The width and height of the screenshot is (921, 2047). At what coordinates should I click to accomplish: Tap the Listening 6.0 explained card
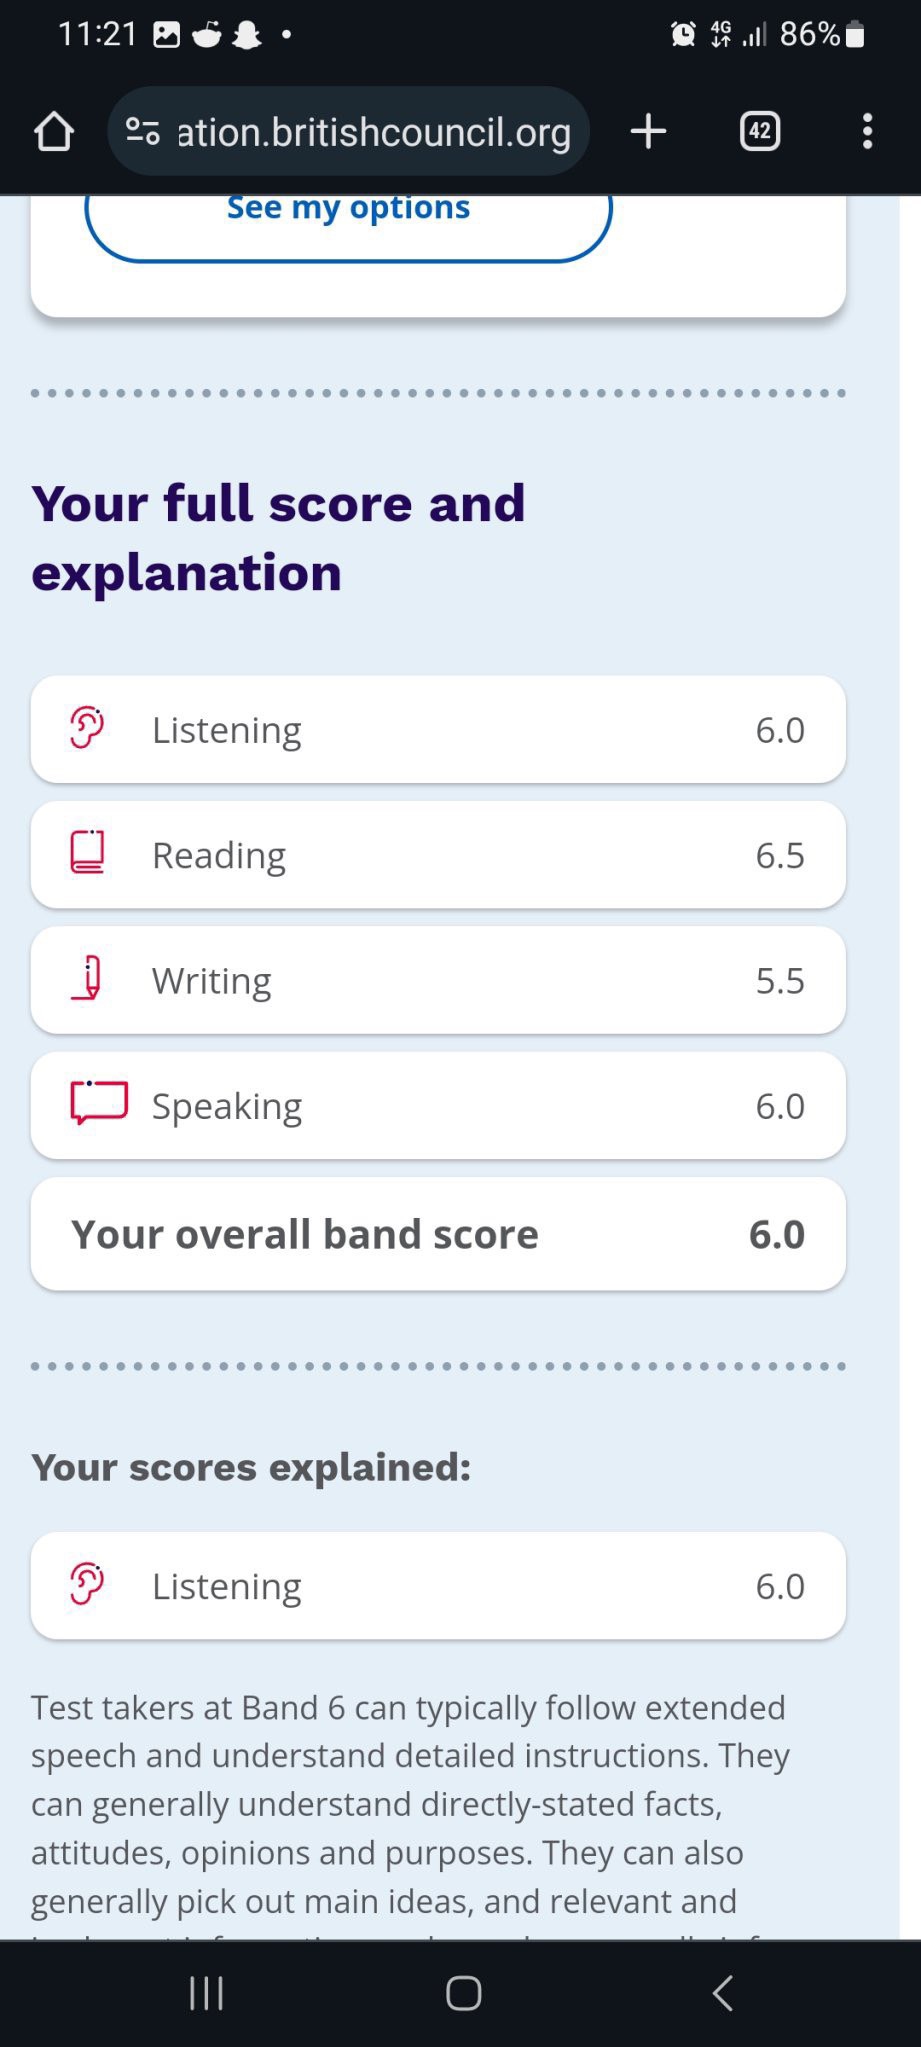438,1586
